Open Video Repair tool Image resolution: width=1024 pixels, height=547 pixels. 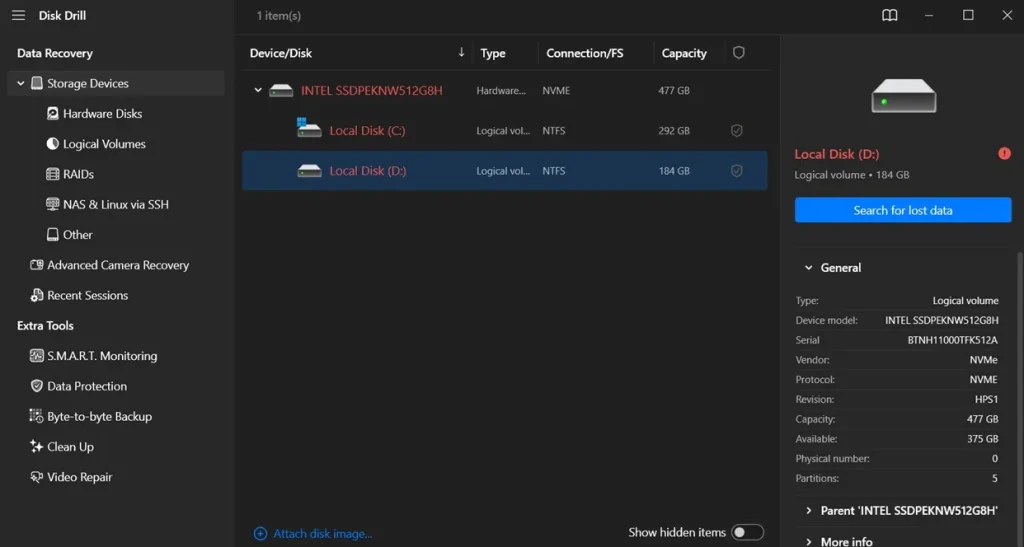pos(80,477)
